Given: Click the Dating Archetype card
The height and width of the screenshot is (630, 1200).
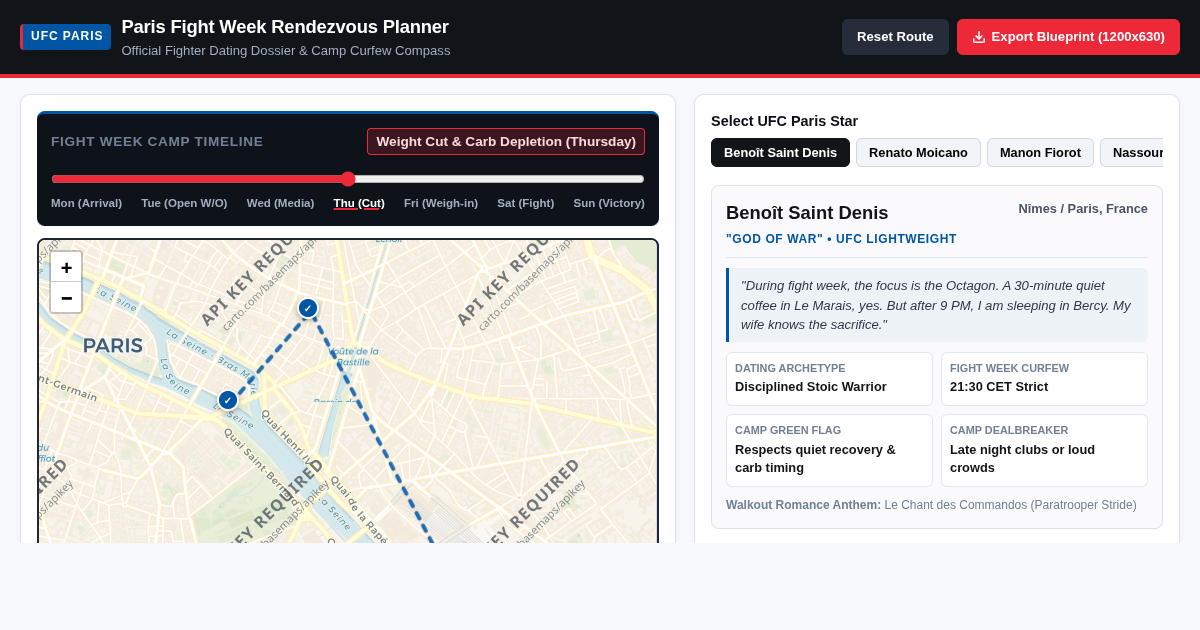Looking at the screenshot, I should [829, 379].
